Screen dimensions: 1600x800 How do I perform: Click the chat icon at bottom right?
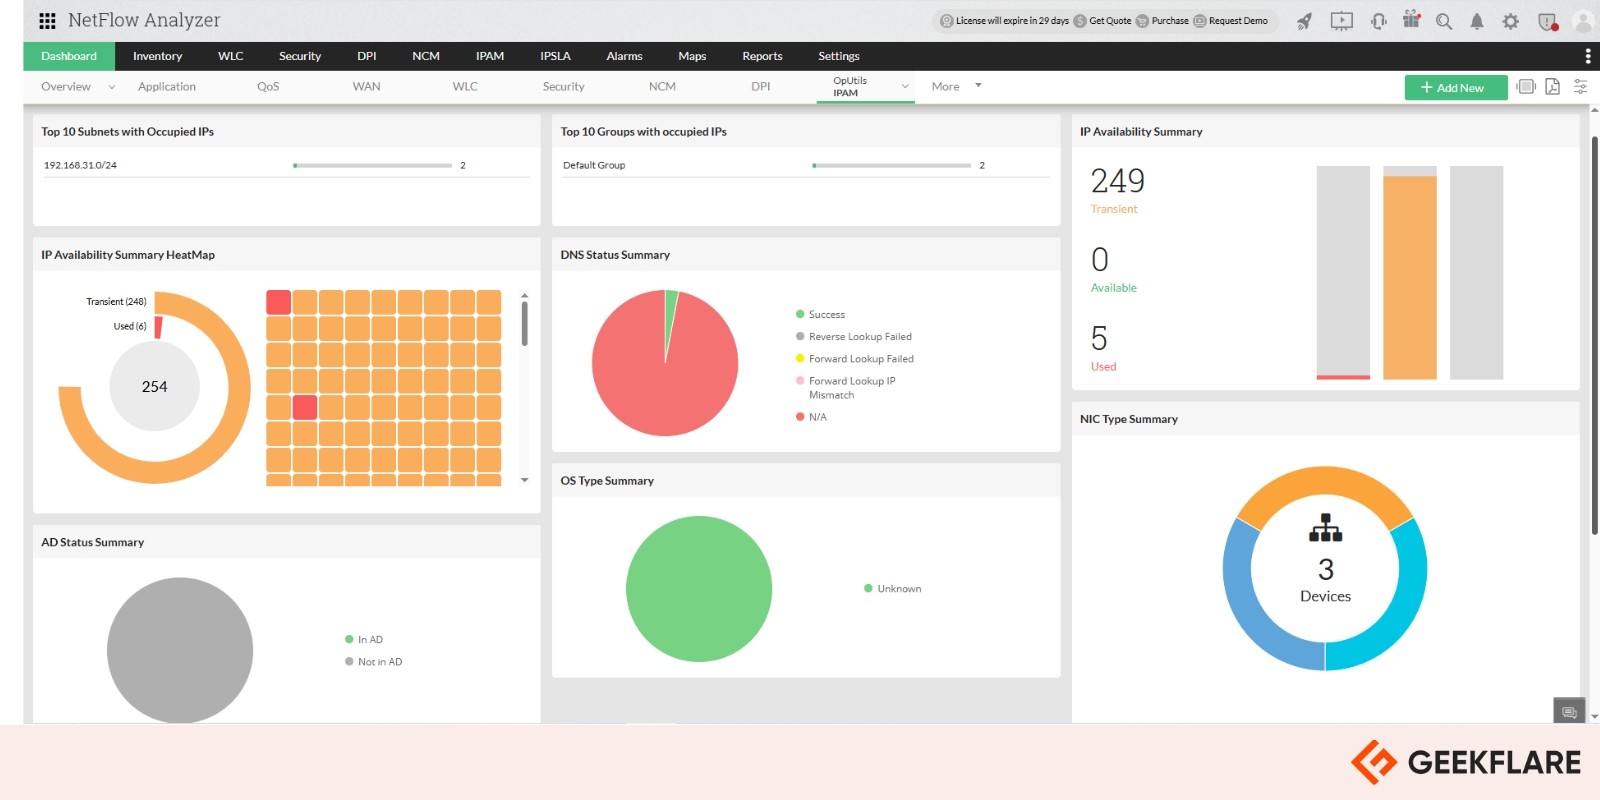(x=1569, y=712)
